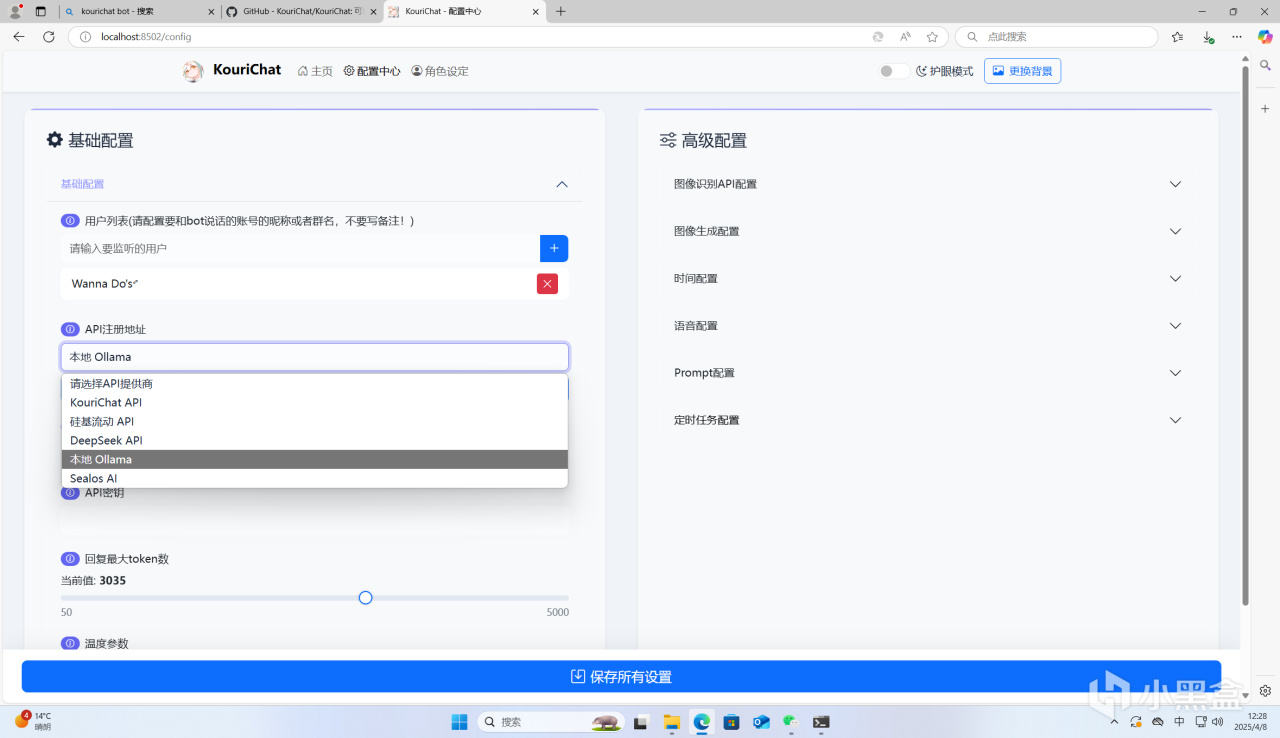Add user with blue plus button
Viewport: 1280px width, 738px height.
click(x=554, y=248)
